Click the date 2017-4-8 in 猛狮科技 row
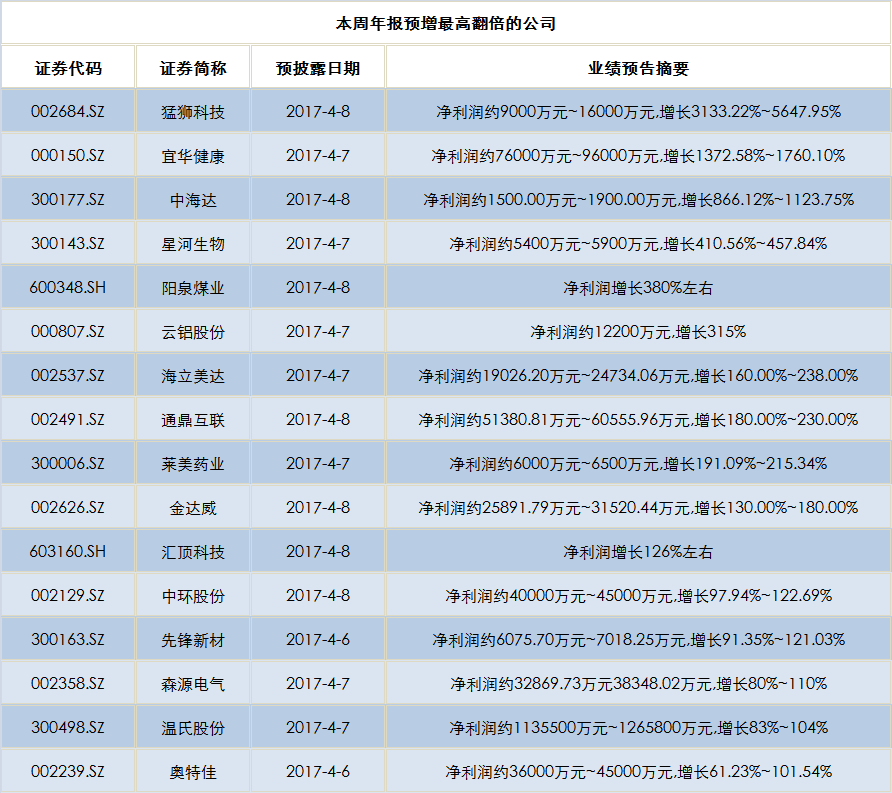This screenshot has width=892, height=793. (x=318, y=111)
